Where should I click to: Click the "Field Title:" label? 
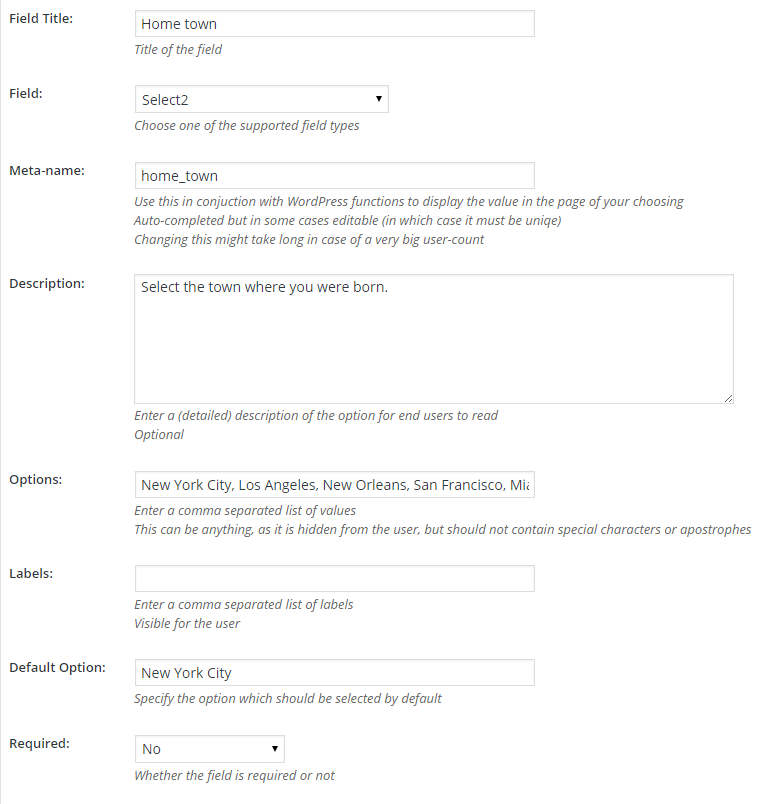pyautogui.click(x=40, y=19)
